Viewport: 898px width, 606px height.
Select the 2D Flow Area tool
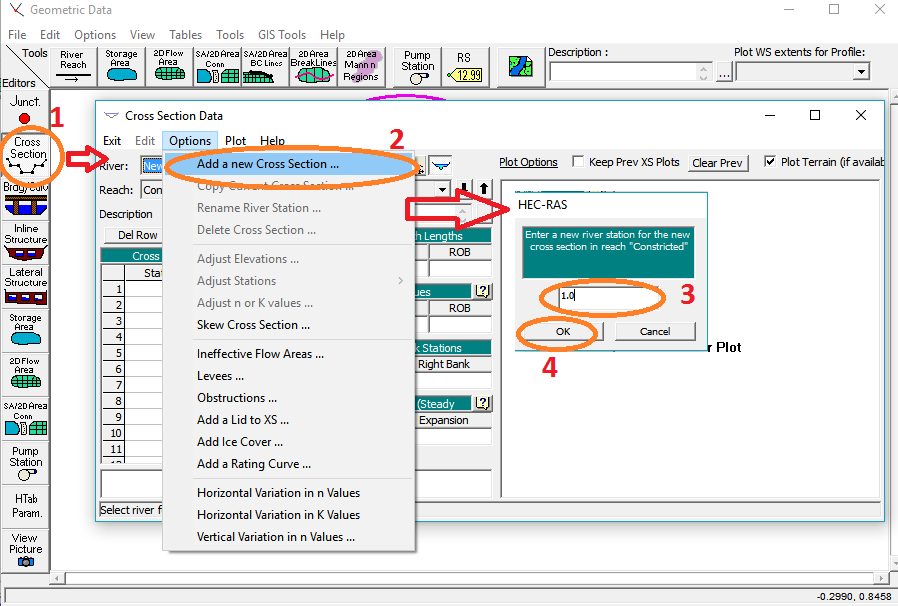tap(167, 63)
